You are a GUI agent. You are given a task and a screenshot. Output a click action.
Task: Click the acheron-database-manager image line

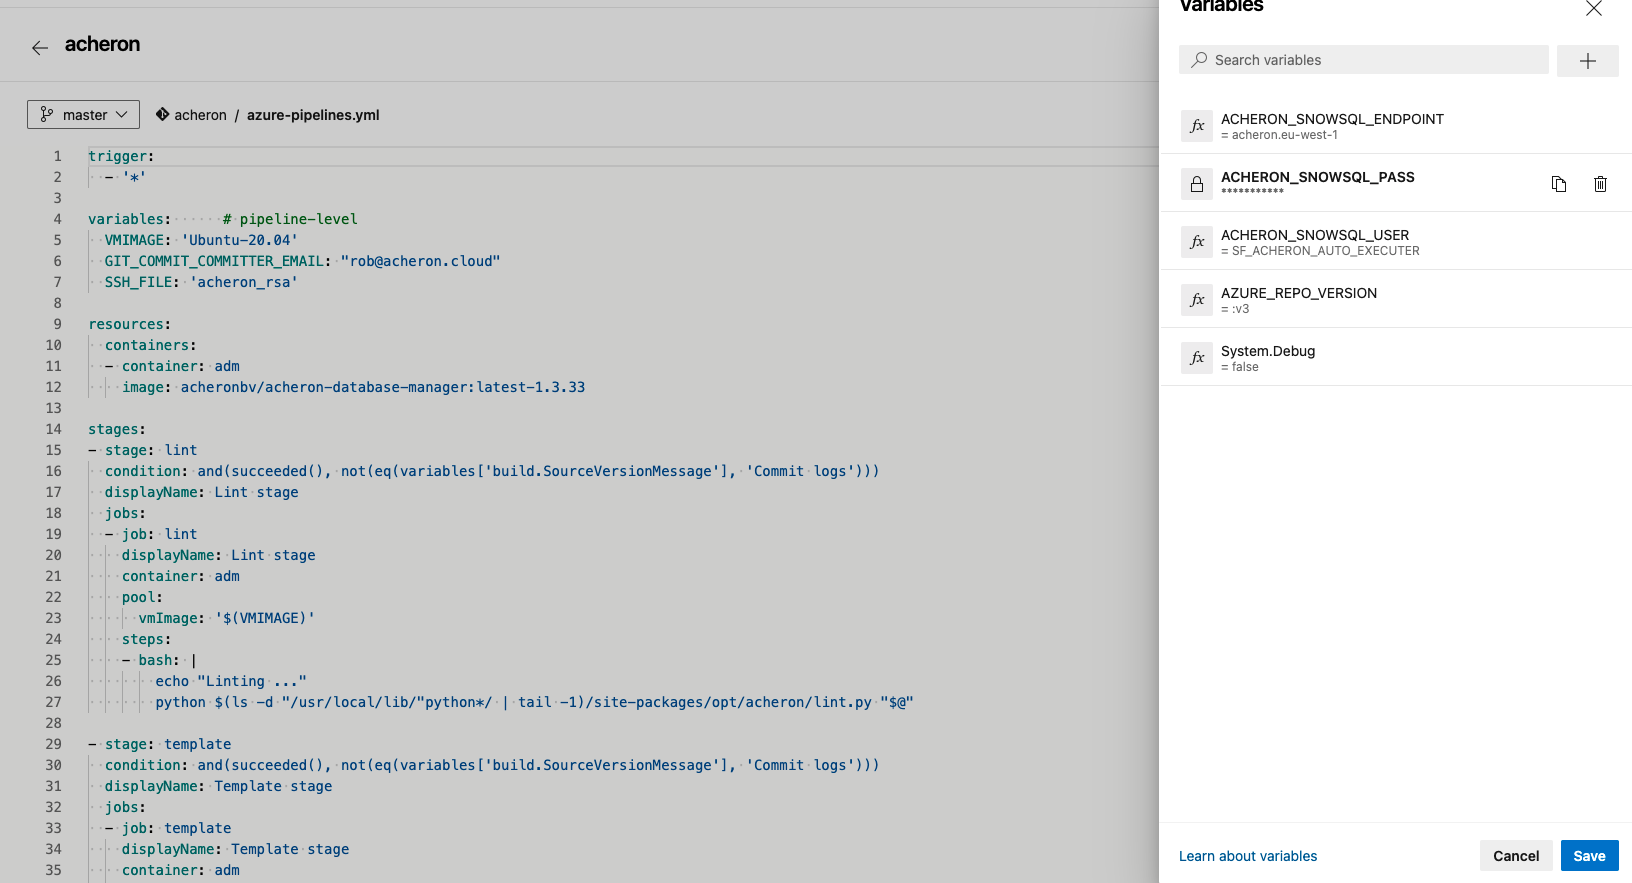pyautogui.click(x=353, y=387)
